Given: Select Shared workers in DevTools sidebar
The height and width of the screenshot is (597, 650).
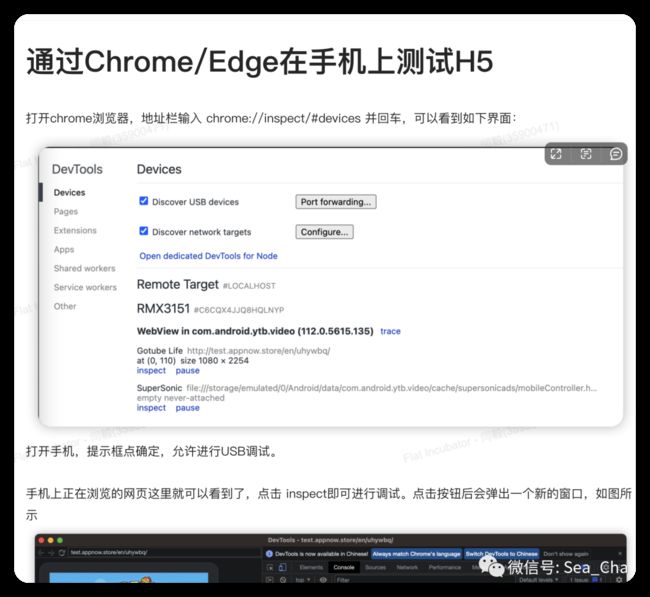Looking at the screenshot, I should (x=85, y=268).
